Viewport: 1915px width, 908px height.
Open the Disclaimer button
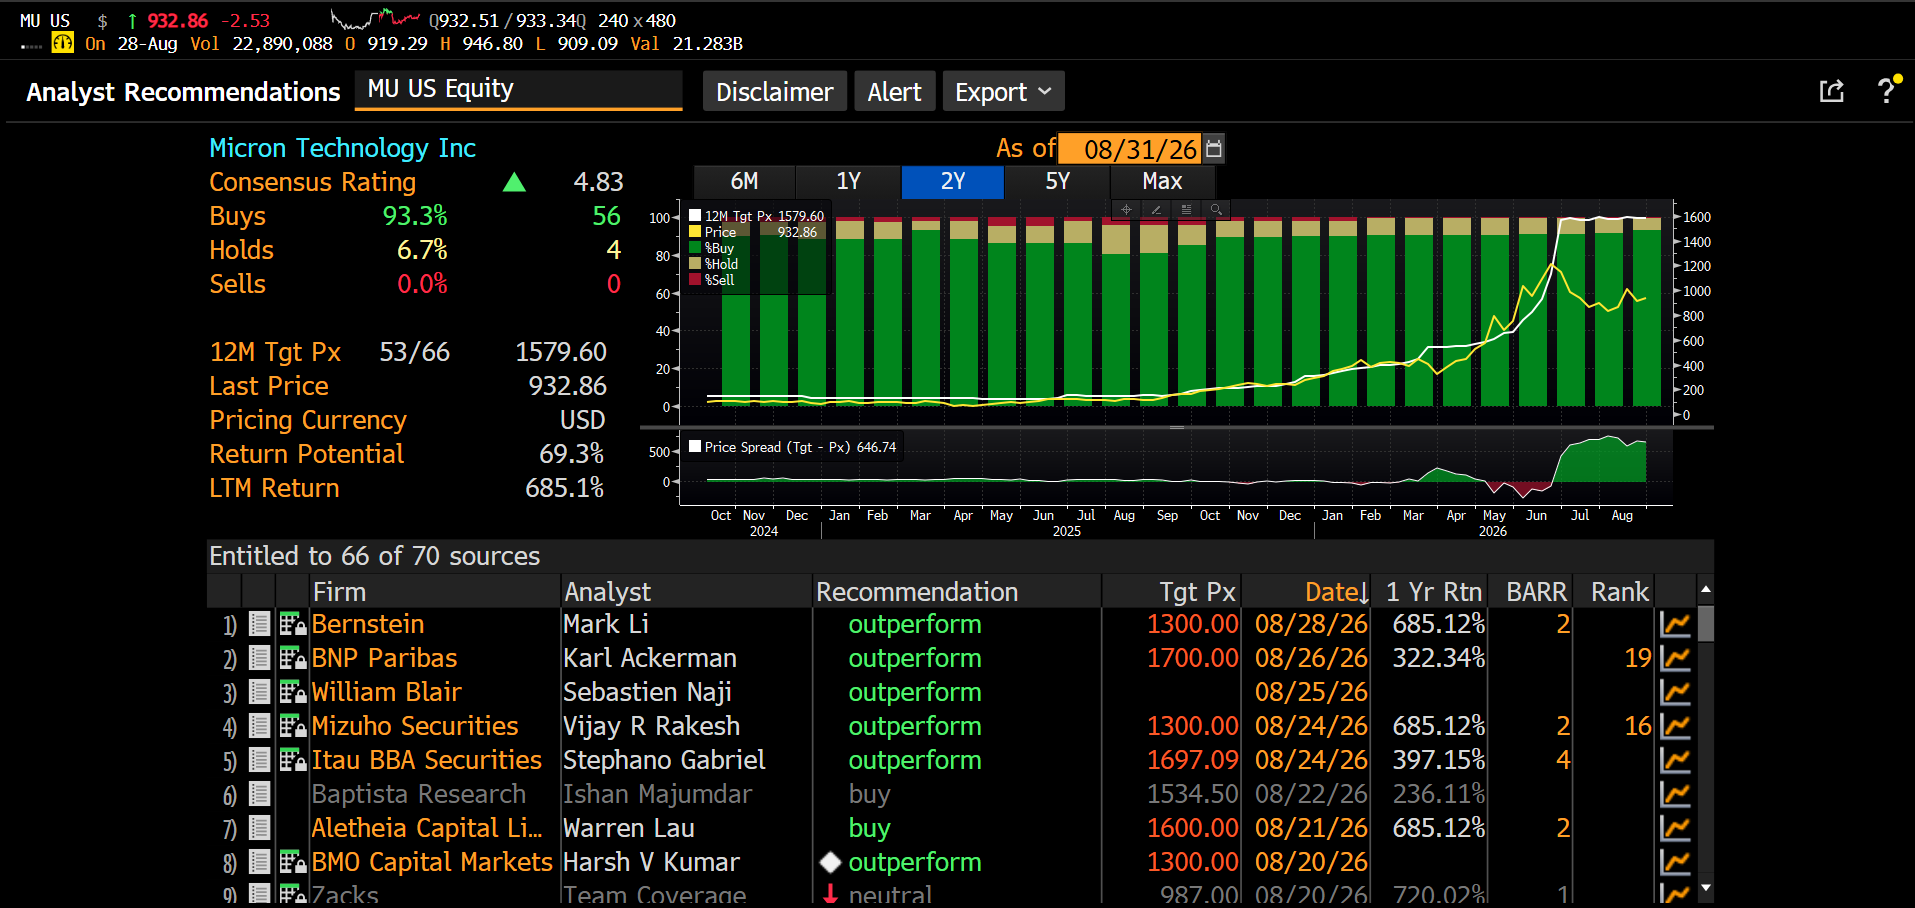click(x=775, y=91)
